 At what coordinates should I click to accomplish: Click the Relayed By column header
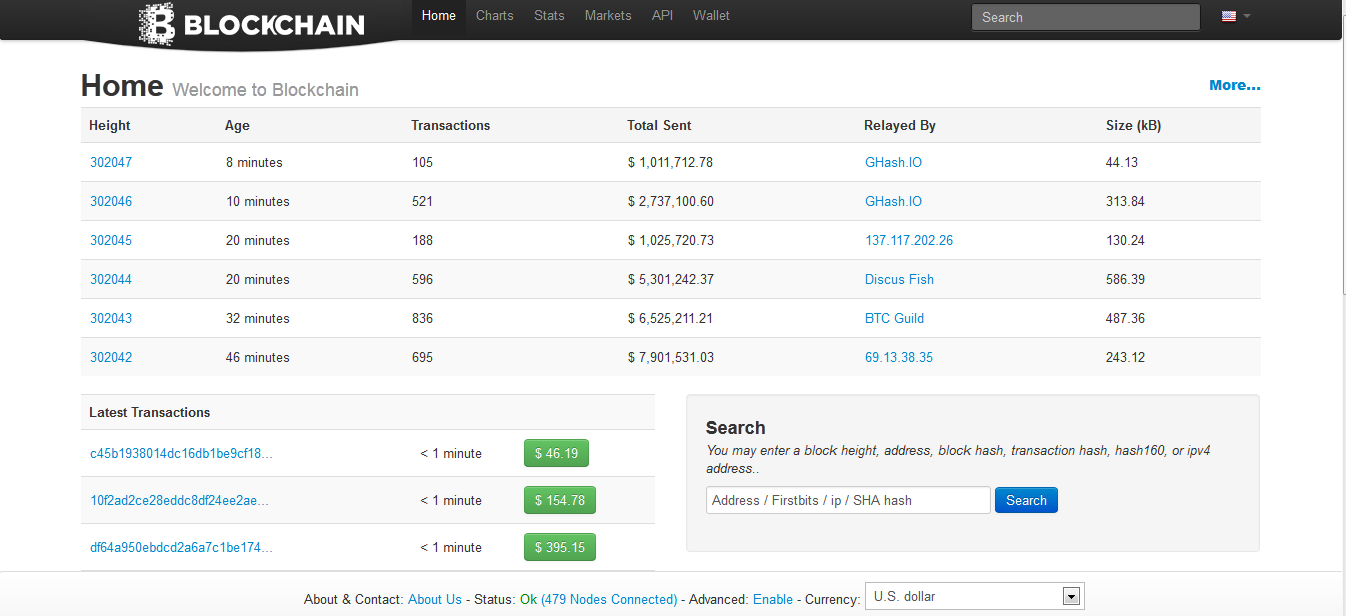(900, 125)
